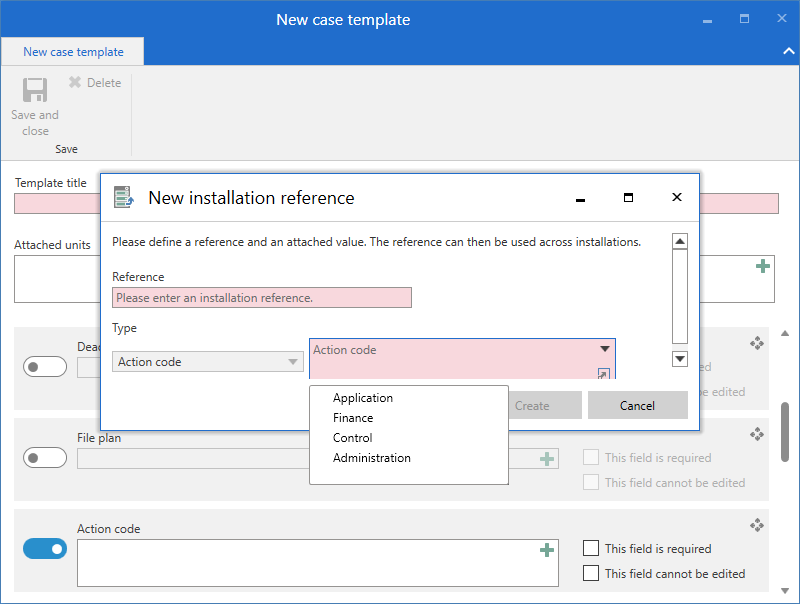Check 'This field cannot be edited' for Action code
This screenshot has width=800, height=604.
tap(591, 573)
